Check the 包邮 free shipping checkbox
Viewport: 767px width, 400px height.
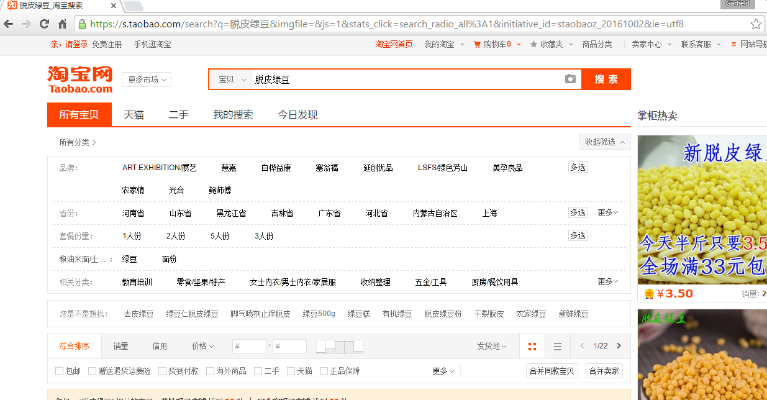coord(59,371)
